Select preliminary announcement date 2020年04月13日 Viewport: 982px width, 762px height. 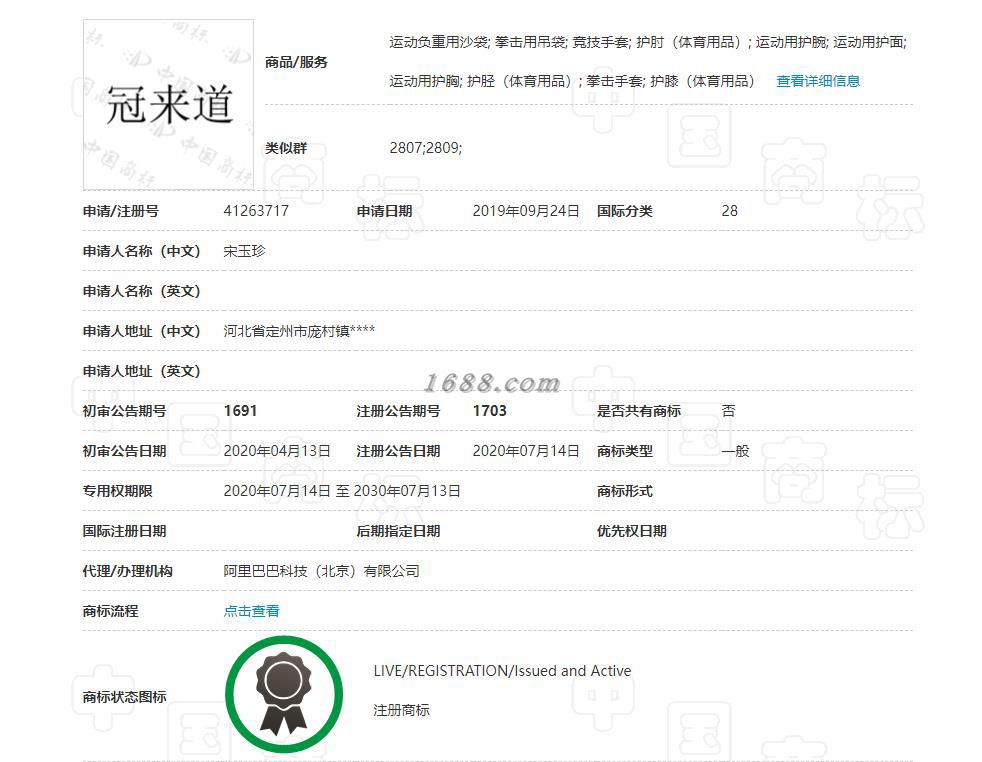(x=277, y=451)
